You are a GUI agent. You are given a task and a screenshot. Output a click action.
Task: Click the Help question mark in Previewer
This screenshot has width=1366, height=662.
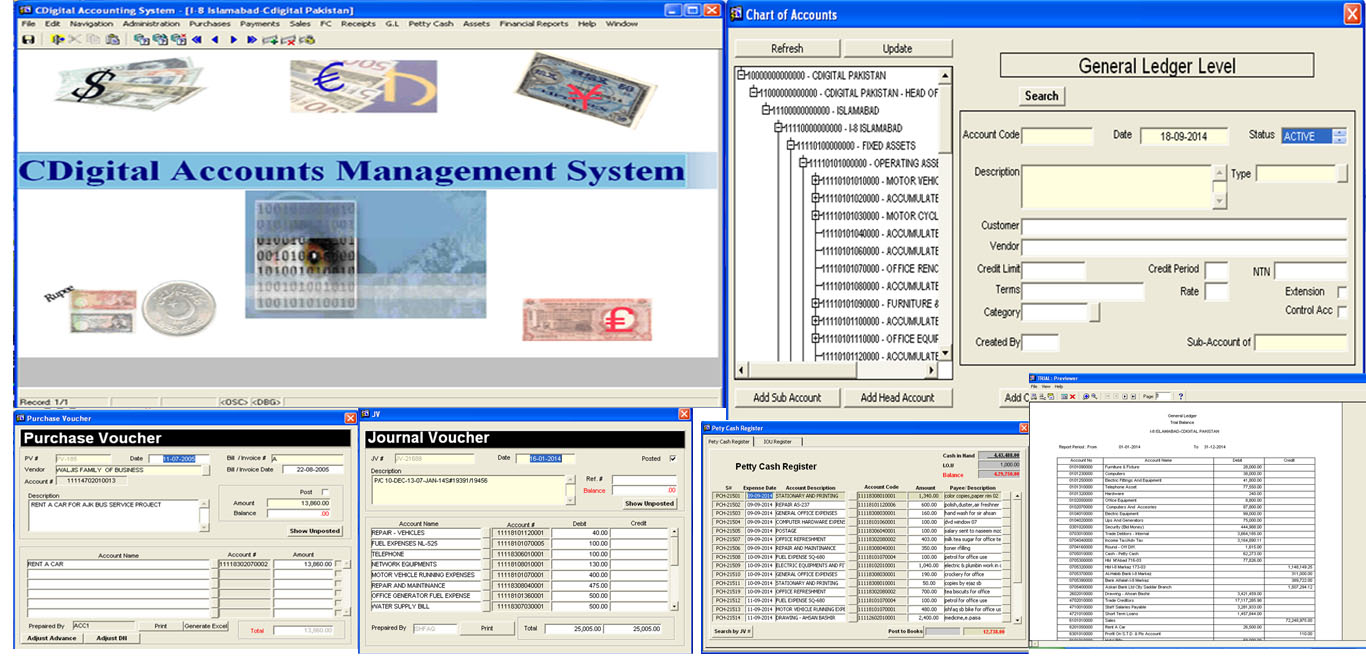1181,397
